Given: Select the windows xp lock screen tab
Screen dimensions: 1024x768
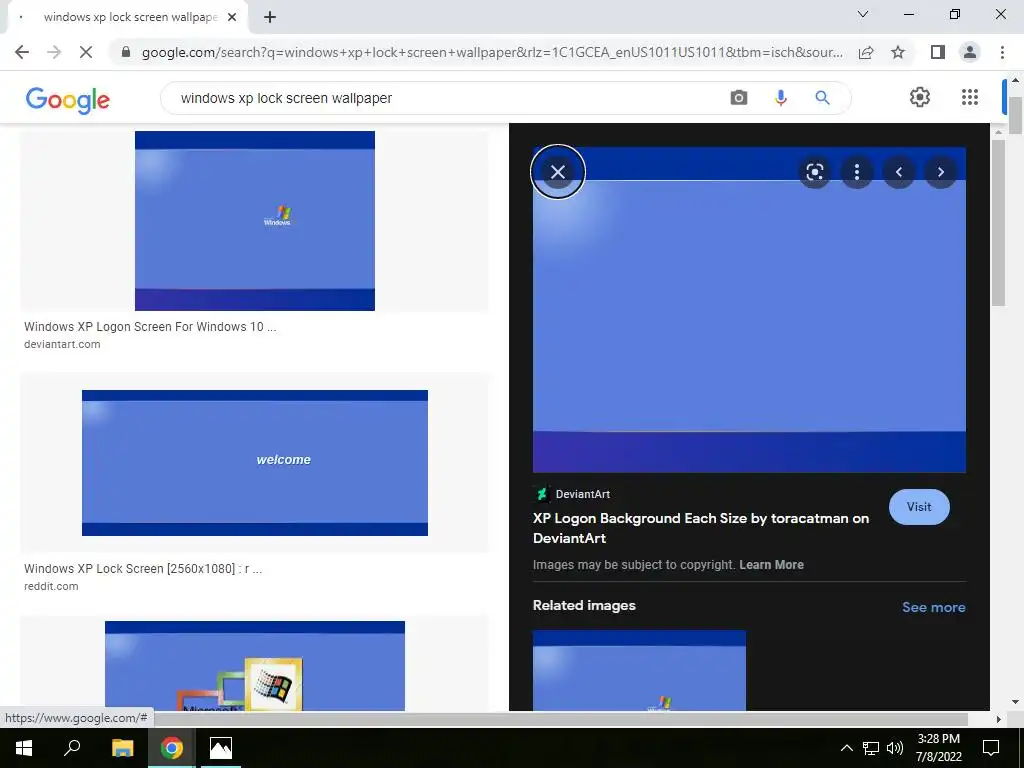Looking at the screenshot, I should [127, 17].
